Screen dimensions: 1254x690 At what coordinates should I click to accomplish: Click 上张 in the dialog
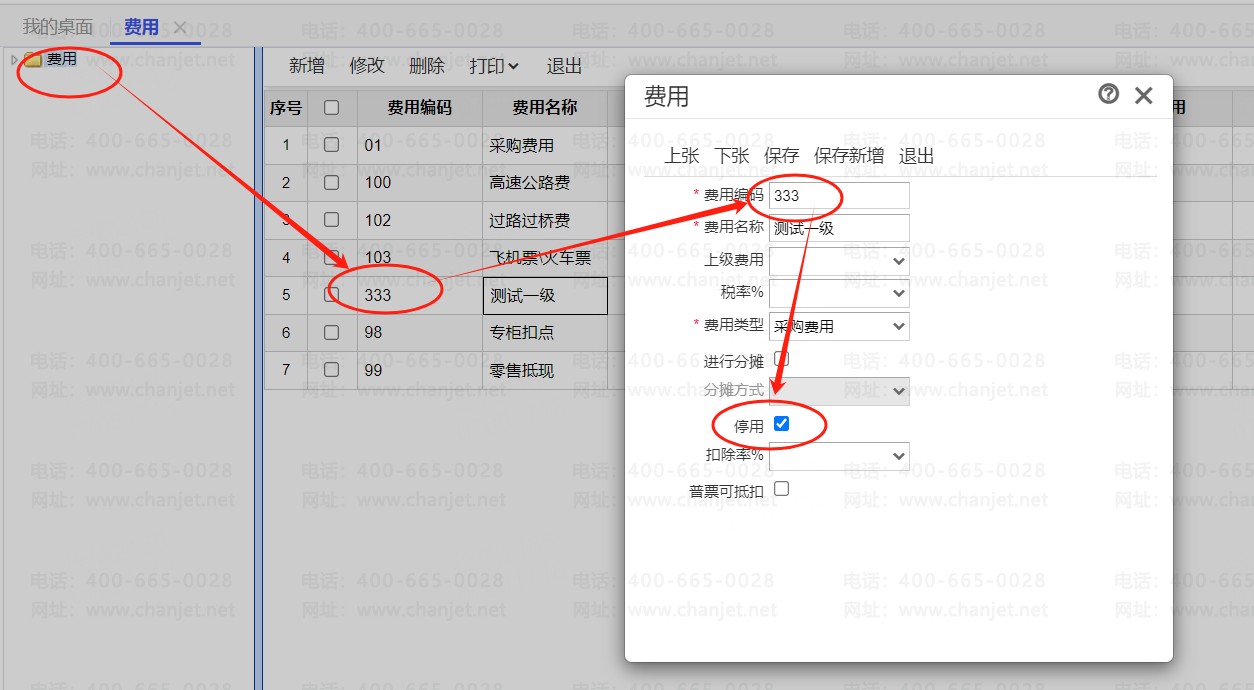[x=682, y=156]
